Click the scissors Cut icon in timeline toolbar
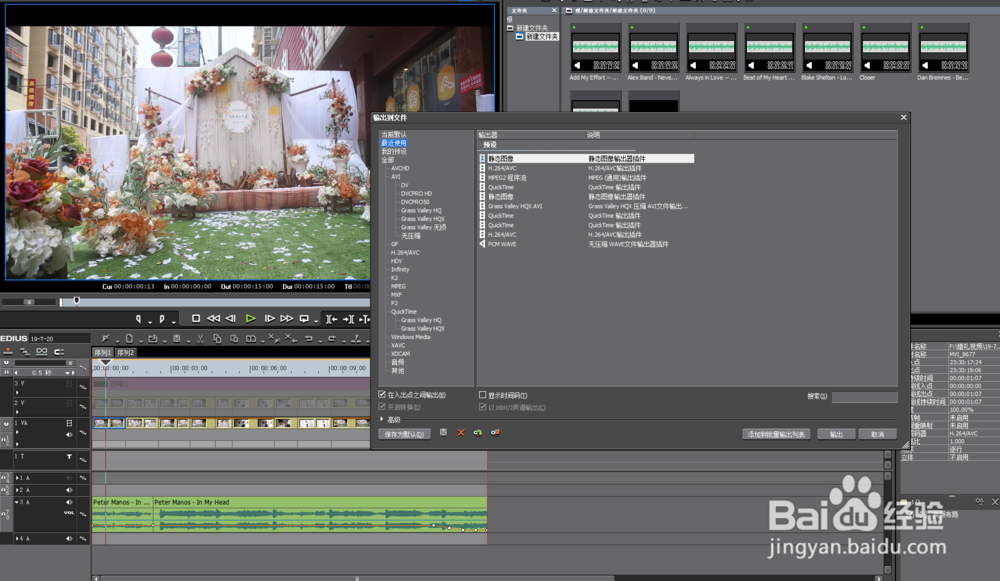The height and width of the screenshot is (581, 1000). point(200,339)
